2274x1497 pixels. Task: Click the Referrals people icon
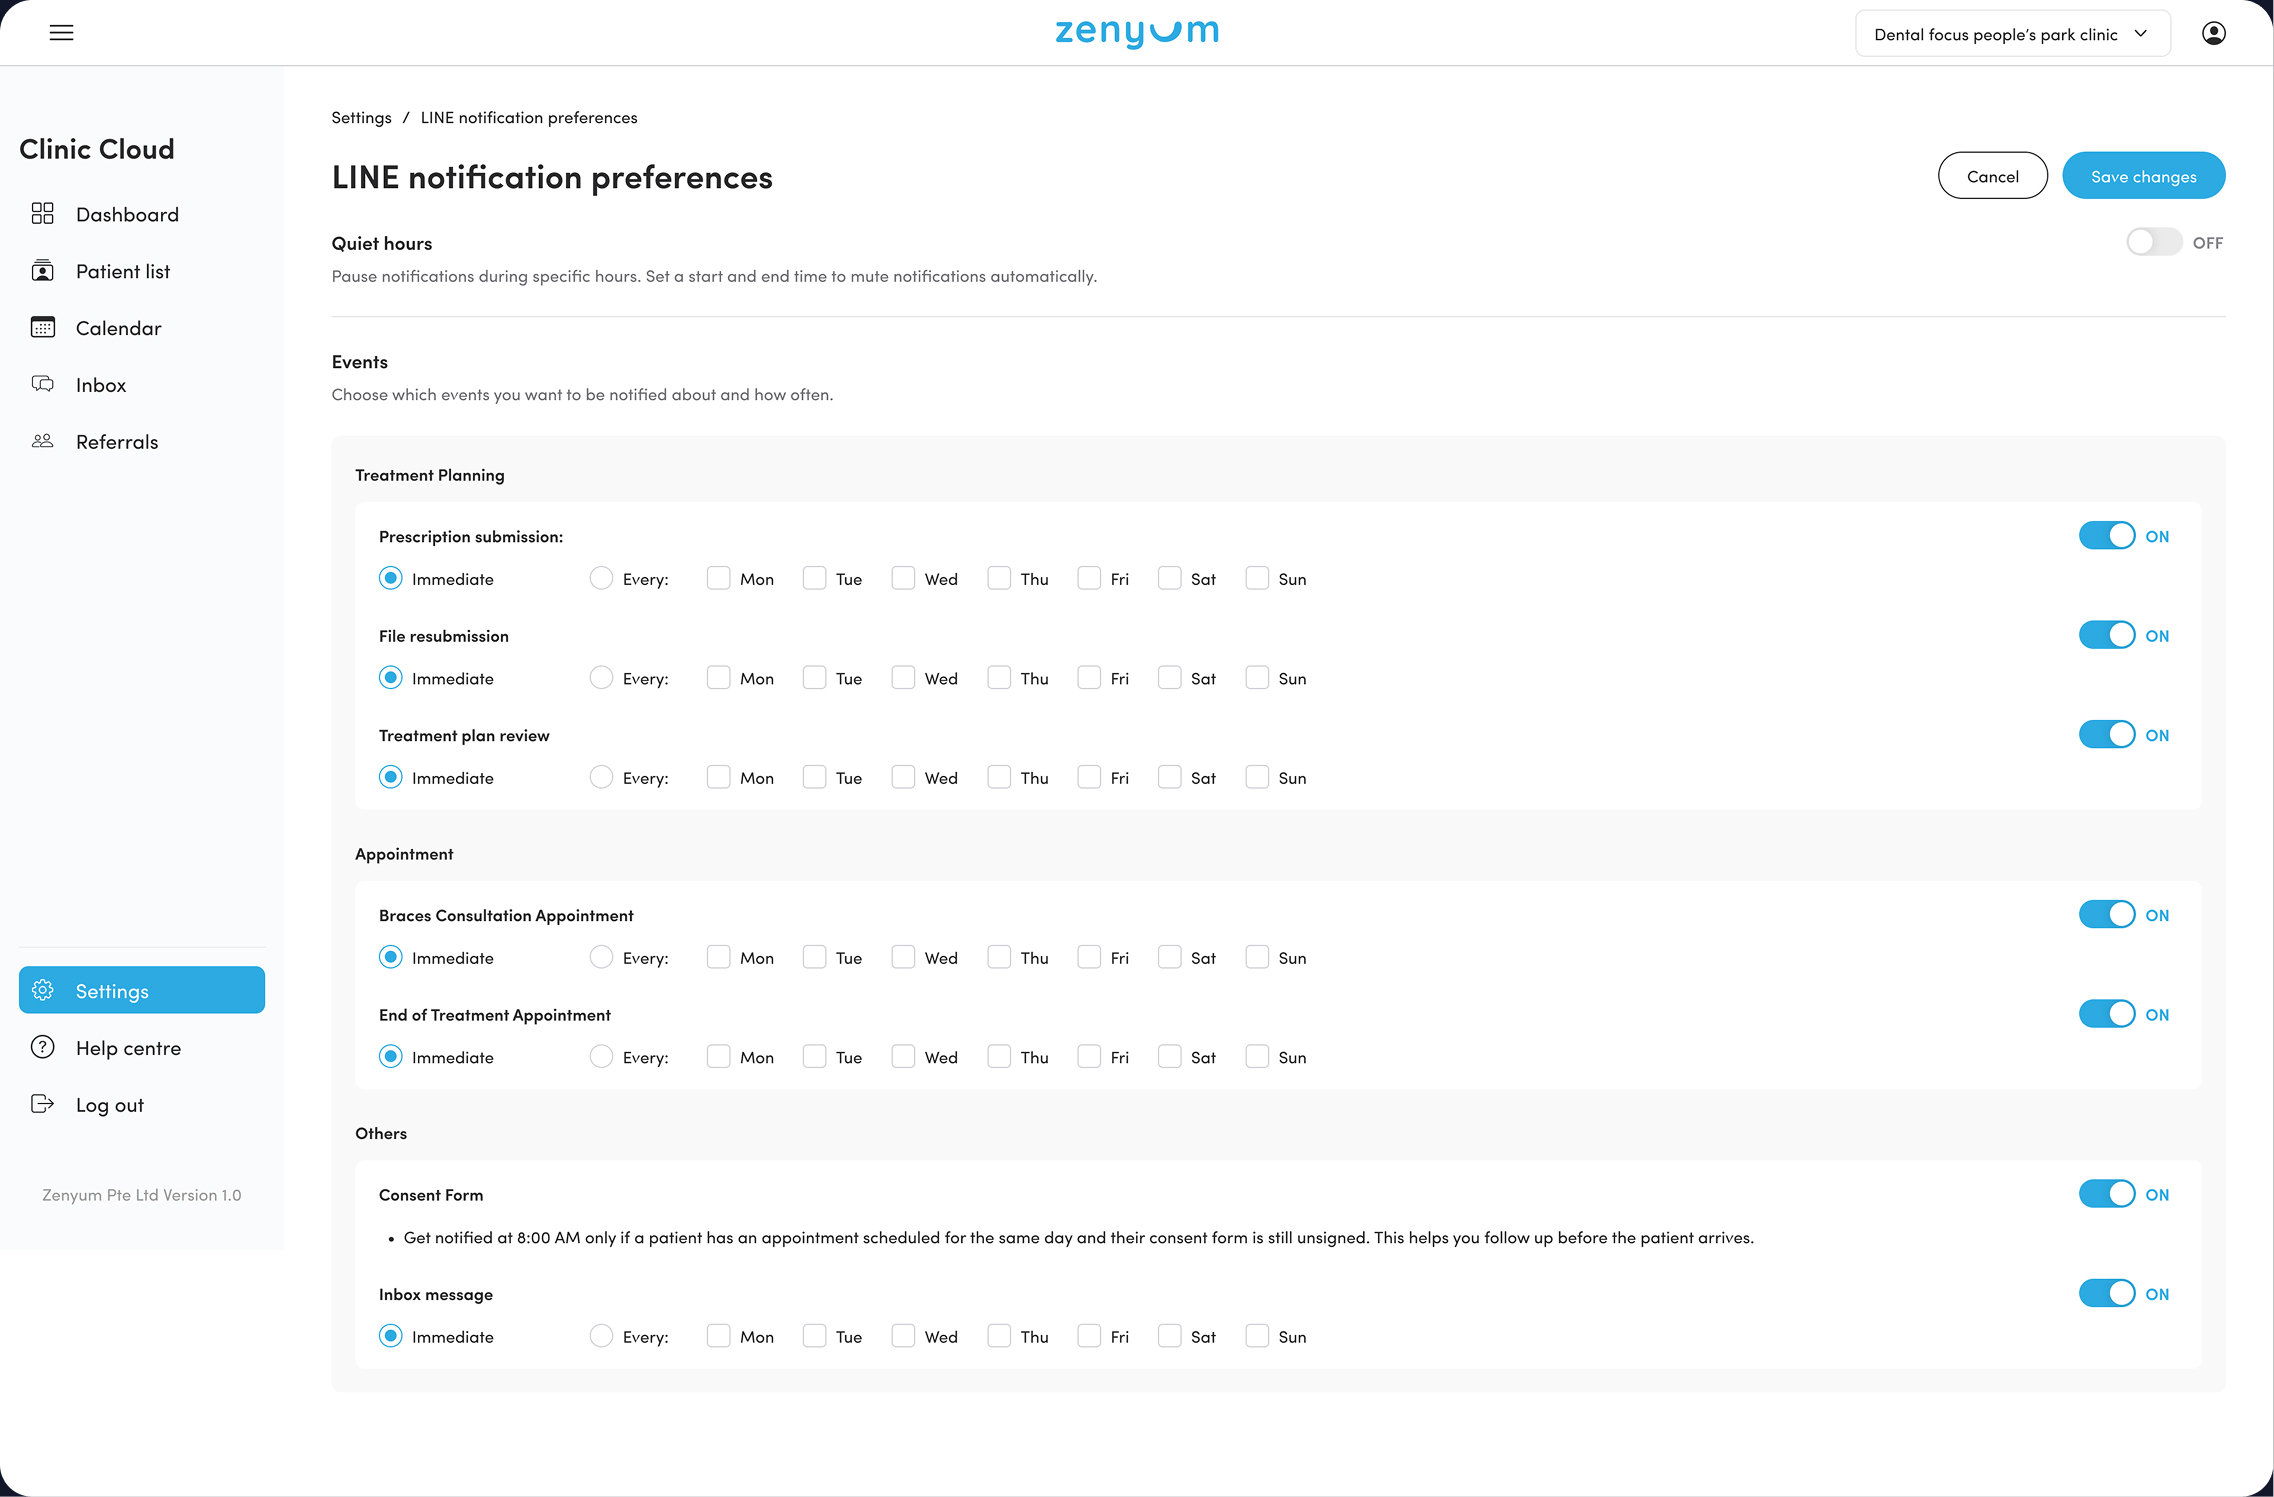(42, 441)
